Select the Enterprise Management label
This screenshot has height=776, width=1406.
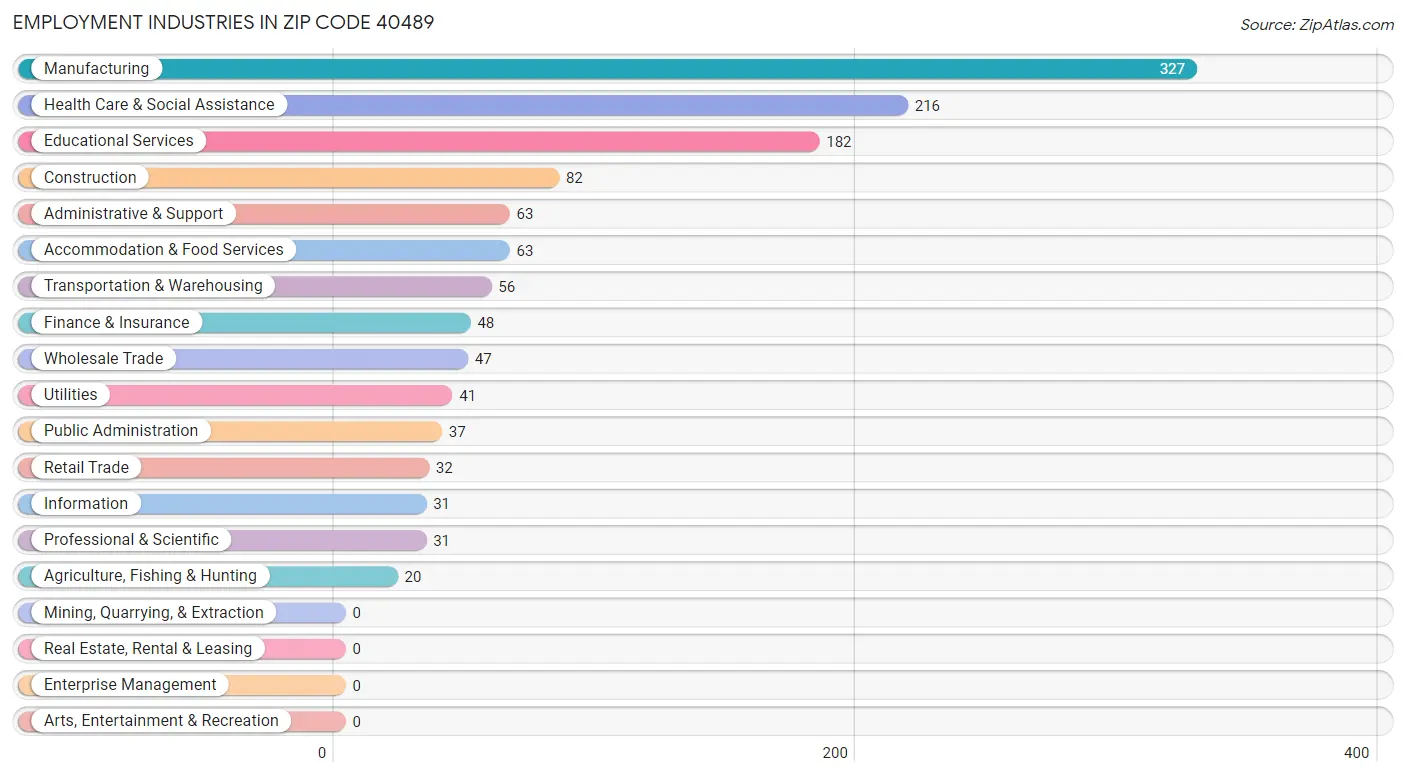130,685
